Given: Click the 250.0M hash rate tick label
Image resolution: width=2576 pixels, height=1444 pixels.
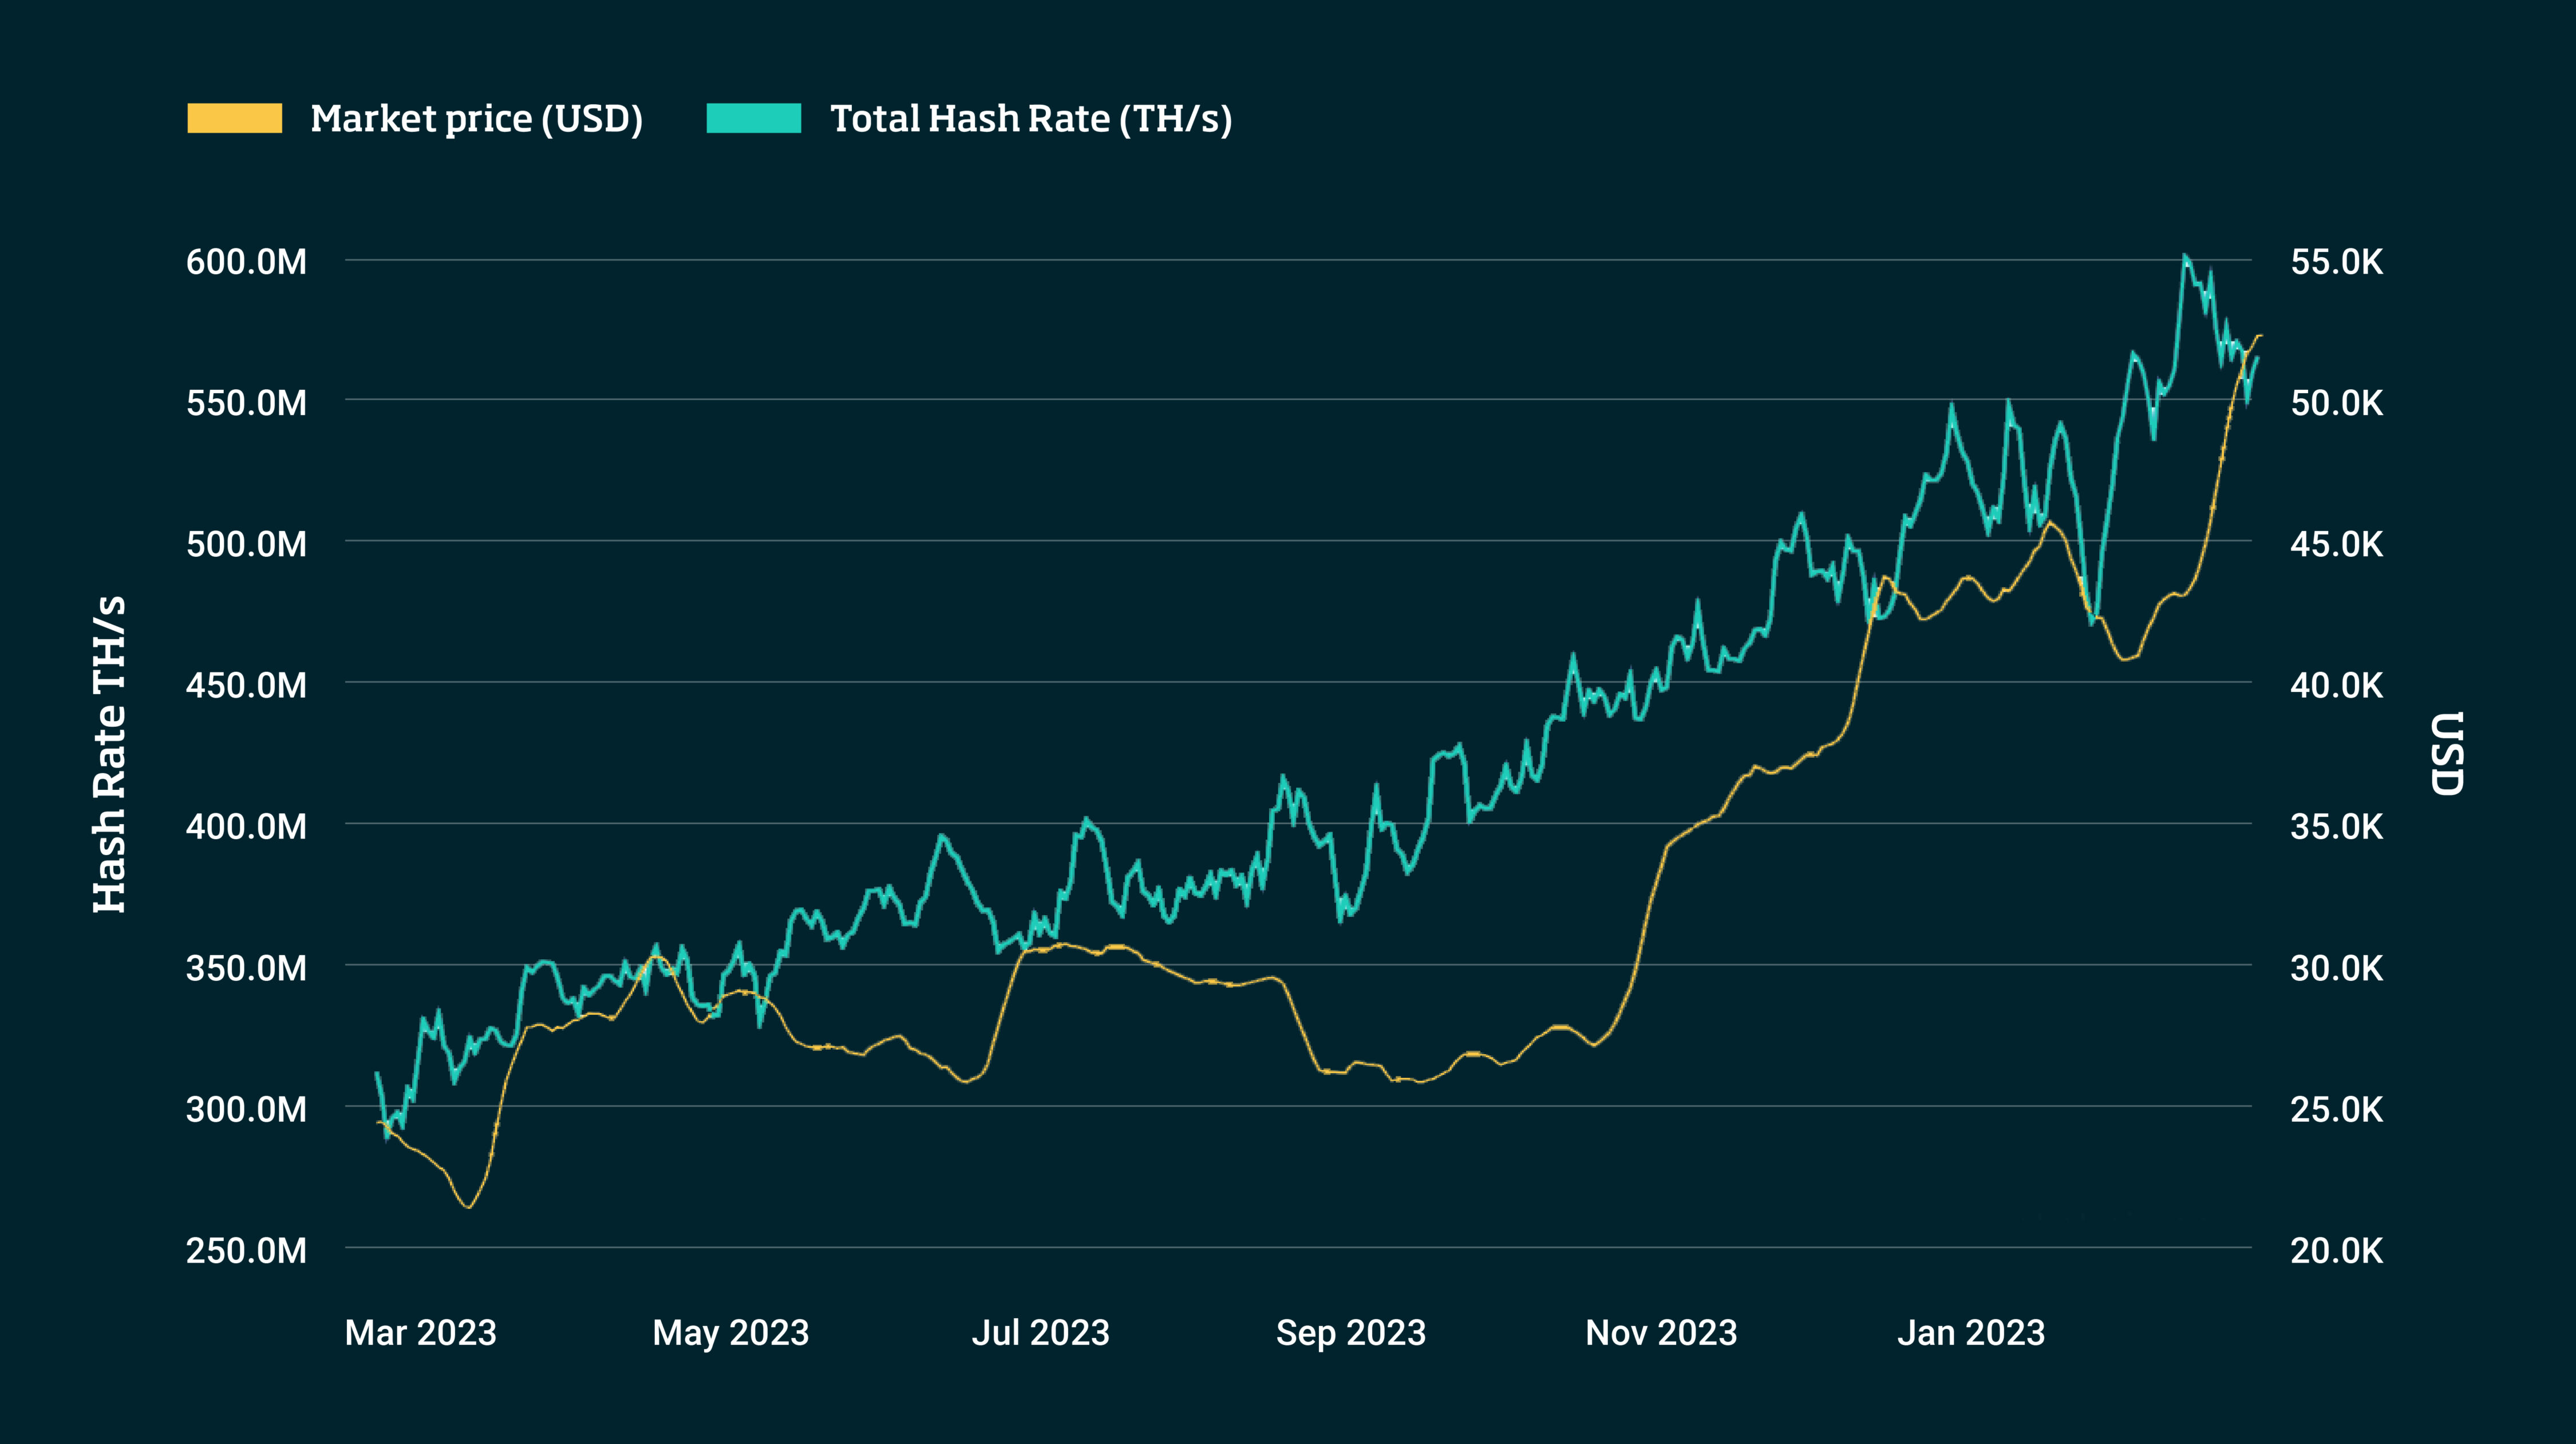Looking at the screenshot, I should tap(246, 1250).
